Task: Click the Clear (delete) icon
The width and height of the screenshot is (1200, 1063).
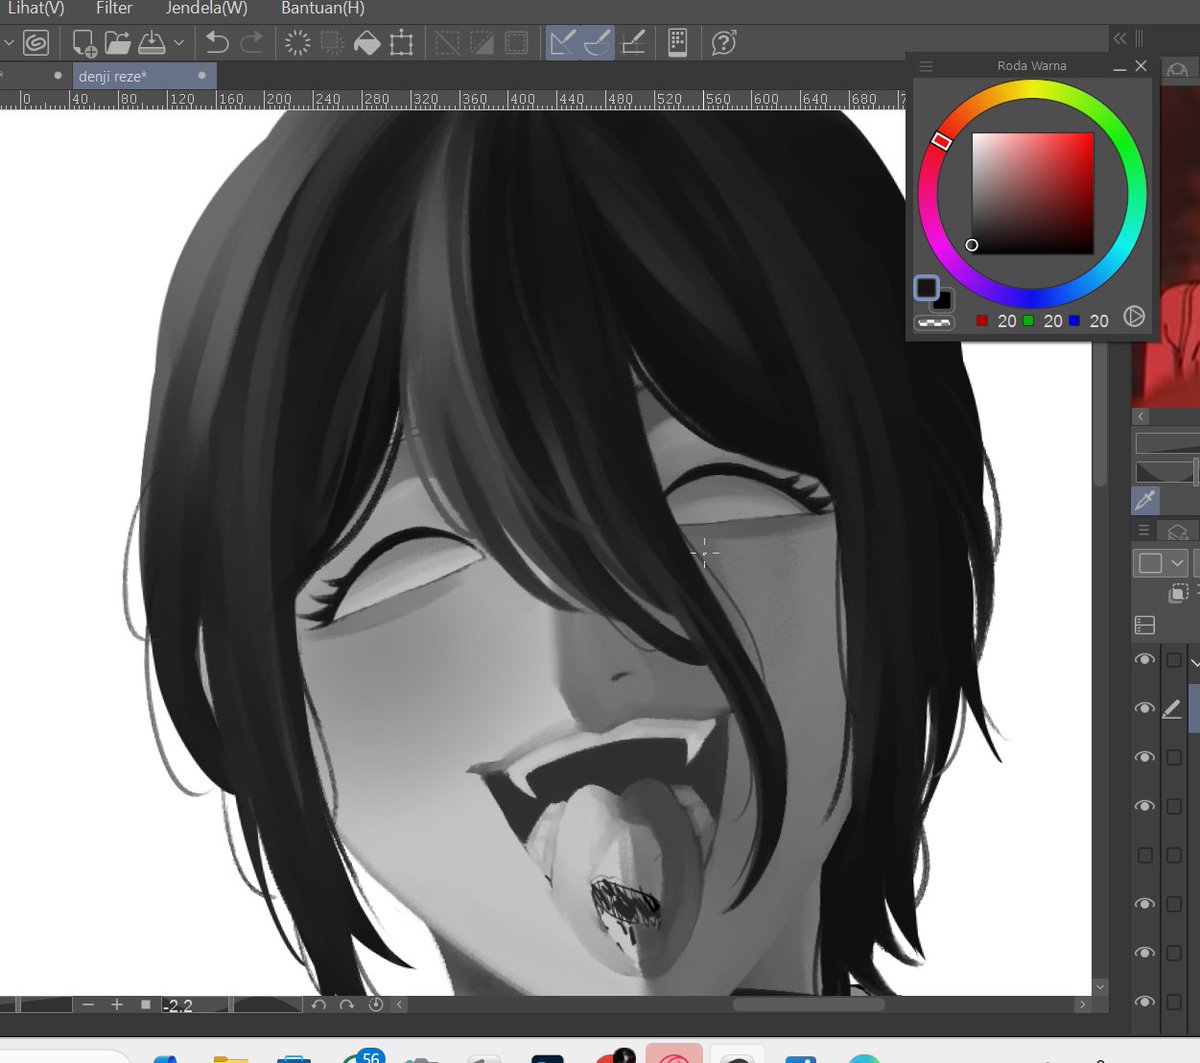Action: (x=298, y=43)
